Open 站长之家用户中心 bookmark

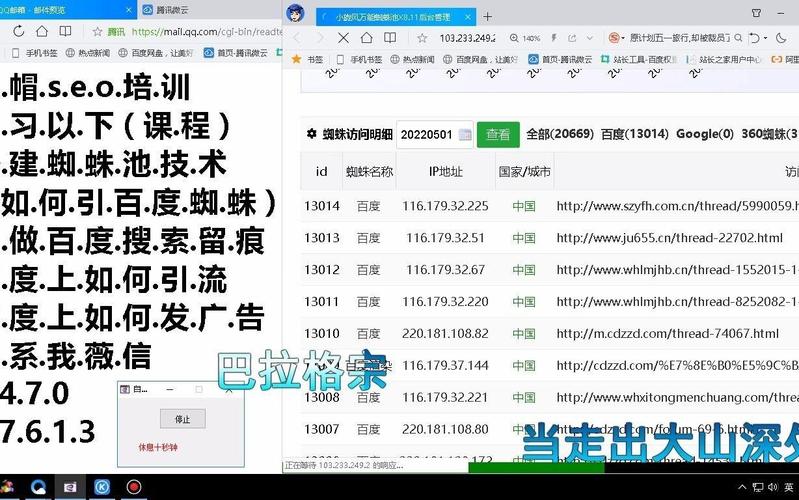pyautogui.click(x=724, y=59)
